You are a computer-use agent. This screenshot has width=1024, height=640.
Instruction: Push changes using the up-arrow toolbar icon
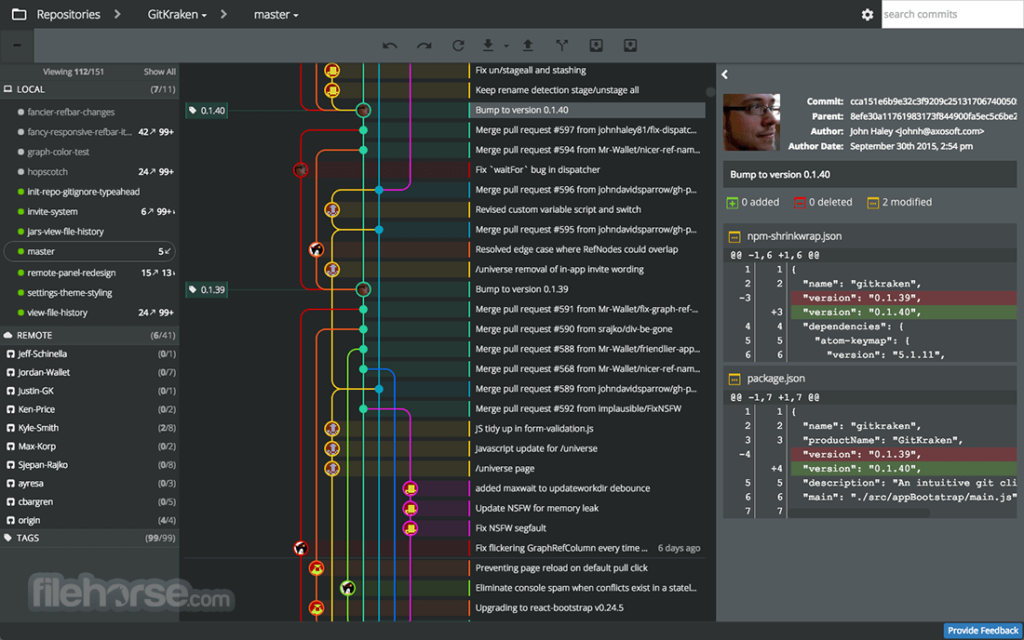528,45
